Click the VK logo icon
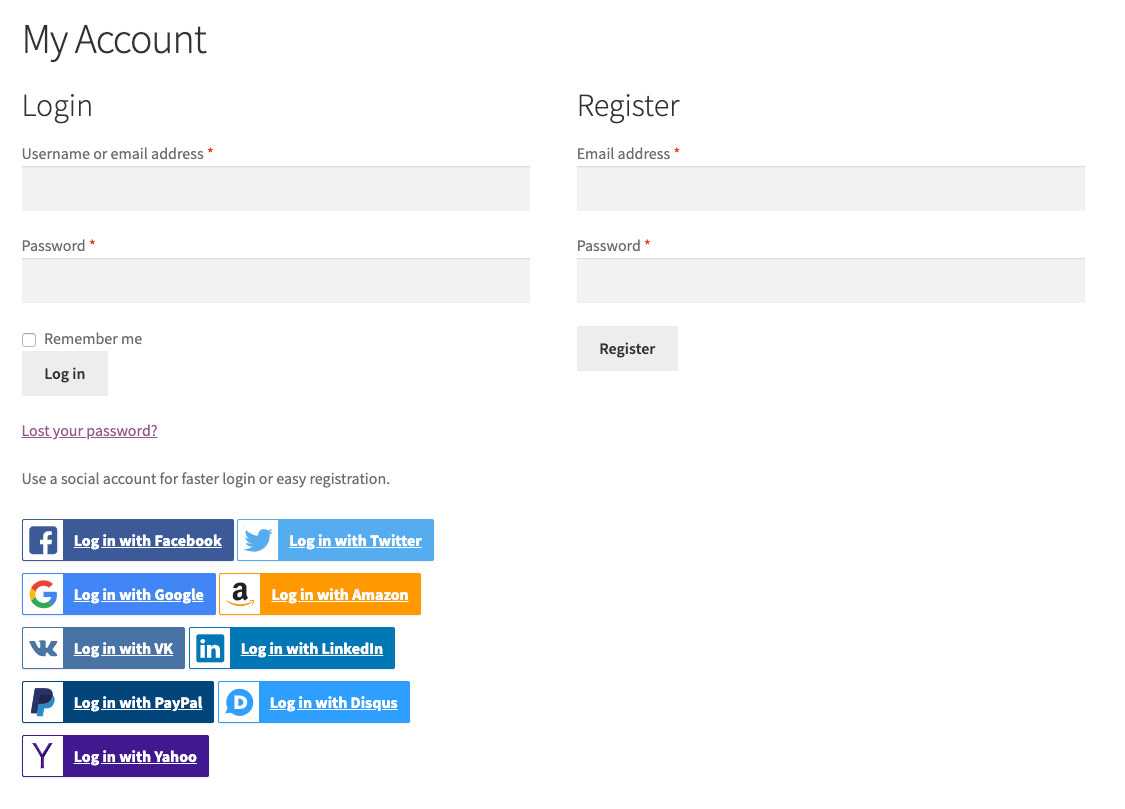Image resolution: width=1125 pixels, height=809 pixels. click(42, 648)
